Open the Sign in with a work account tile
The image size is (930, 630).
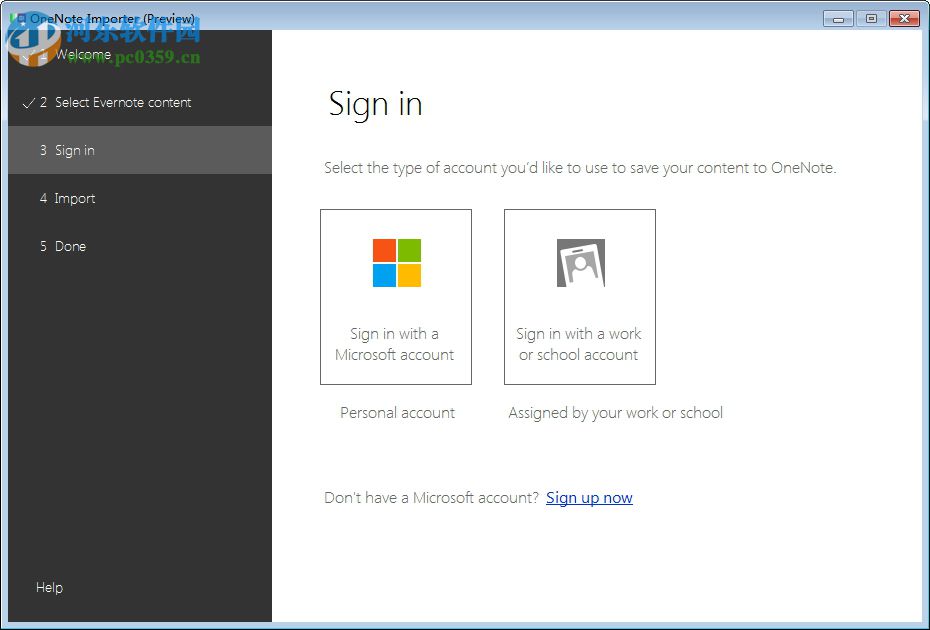pos(579,296)
